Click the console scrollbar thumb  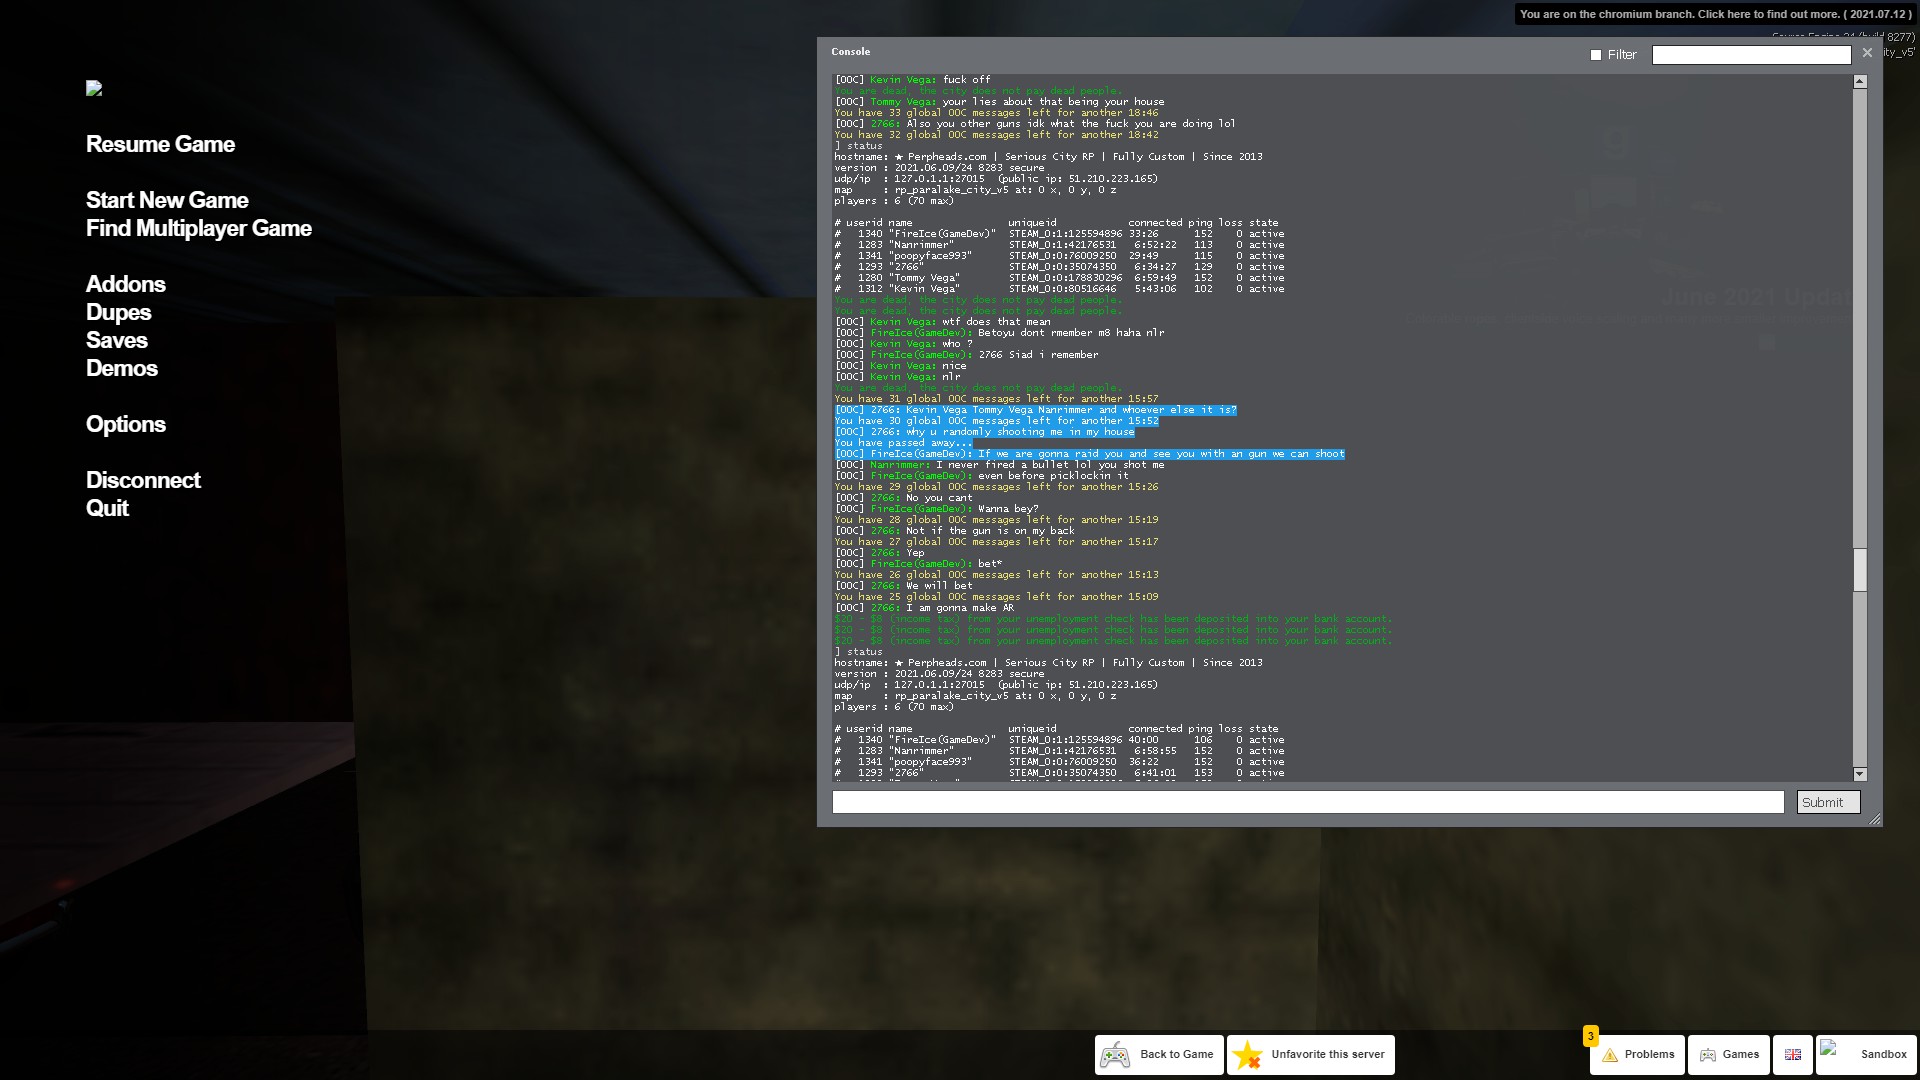[1860, 570]
